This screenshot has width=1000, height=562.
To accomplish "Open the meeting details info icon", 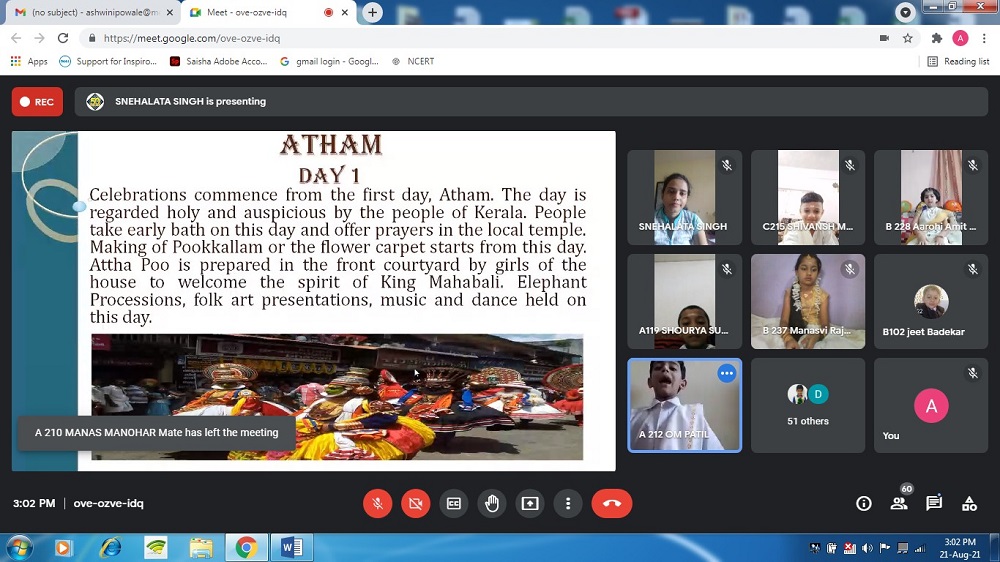I will (864, 504).
